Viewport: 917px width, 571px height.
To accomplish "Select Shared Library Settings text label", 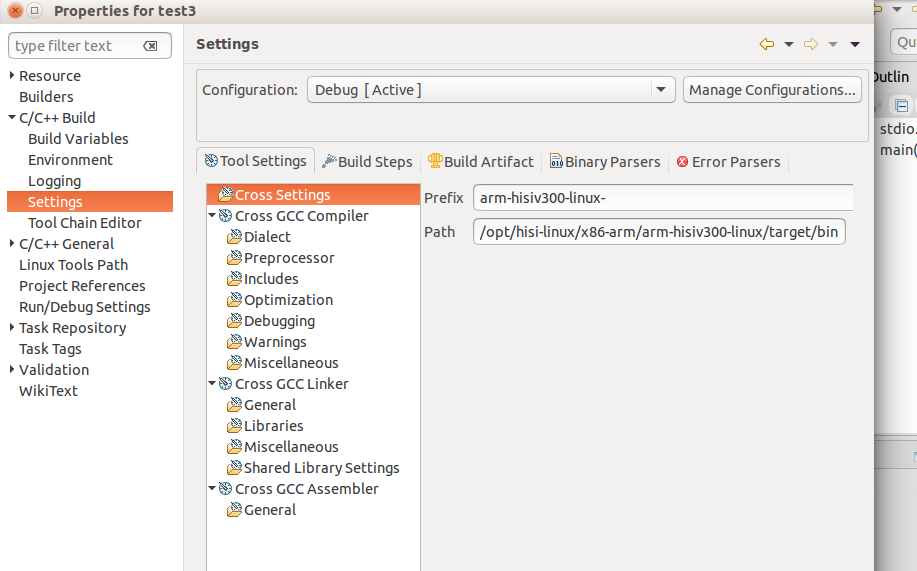I will click(x=322, y=468).
